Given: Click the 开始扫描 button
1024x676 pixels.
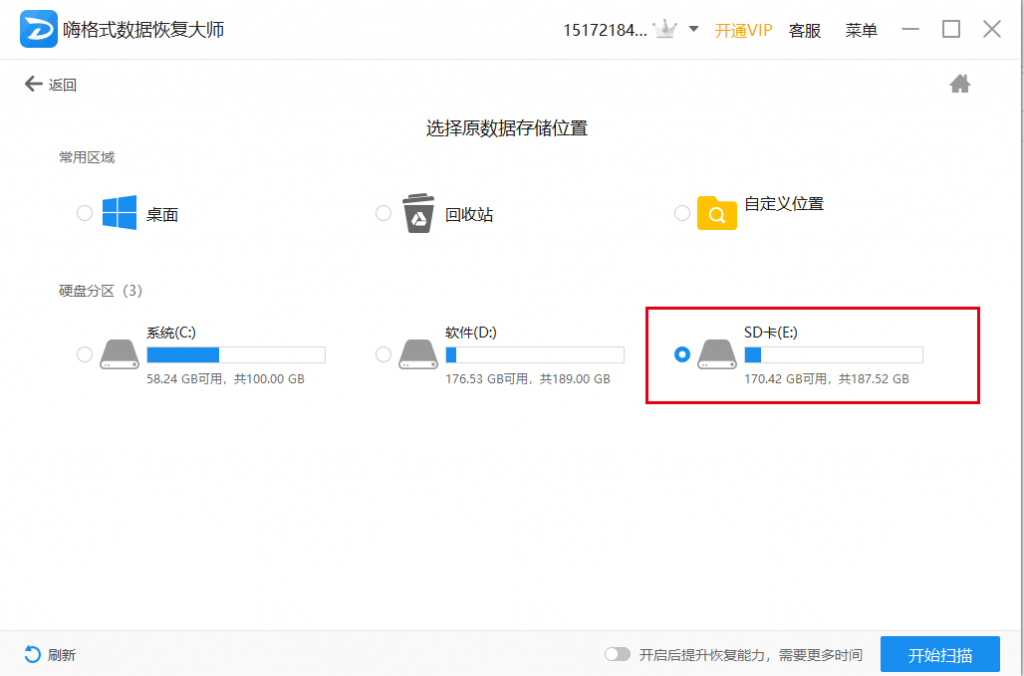Looking at the screenshot, I should click(x=940, y=654).
